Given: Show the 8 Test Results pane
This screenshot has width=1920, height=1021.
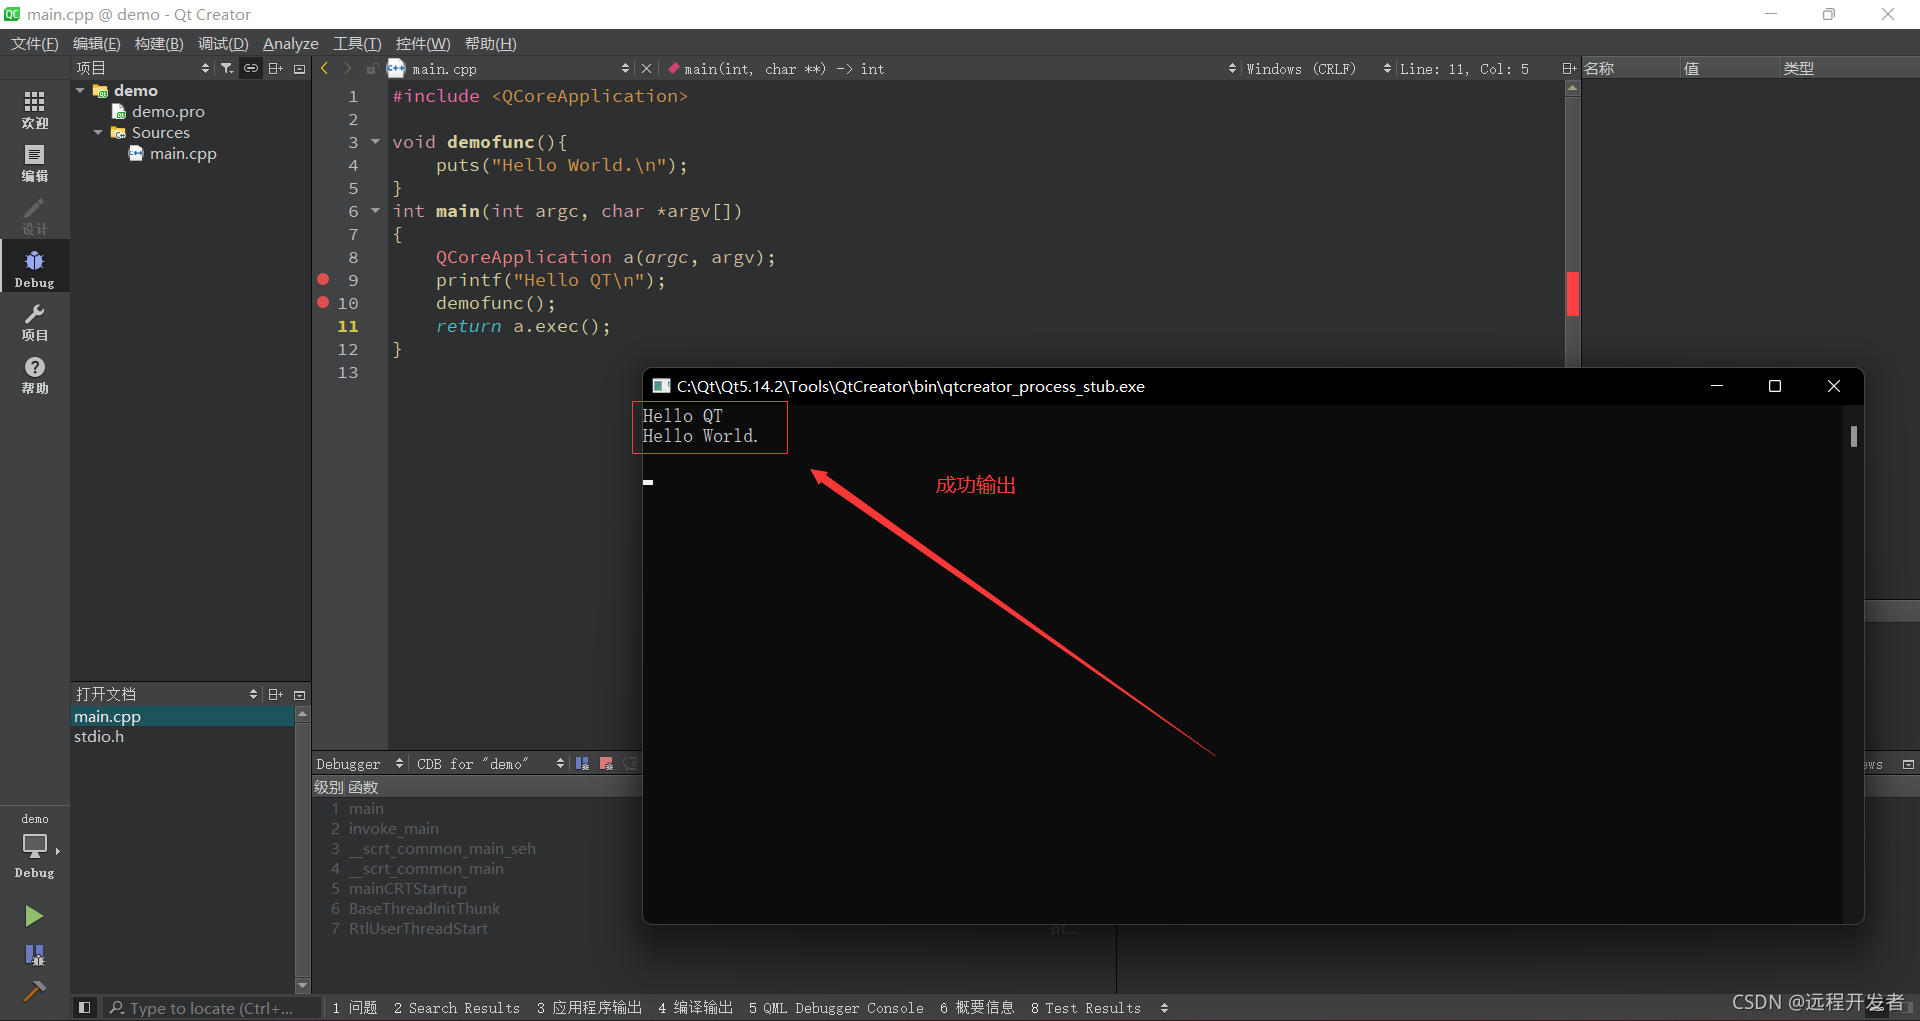Looking at the screenshot, I should click(x=1086, y=1008).
